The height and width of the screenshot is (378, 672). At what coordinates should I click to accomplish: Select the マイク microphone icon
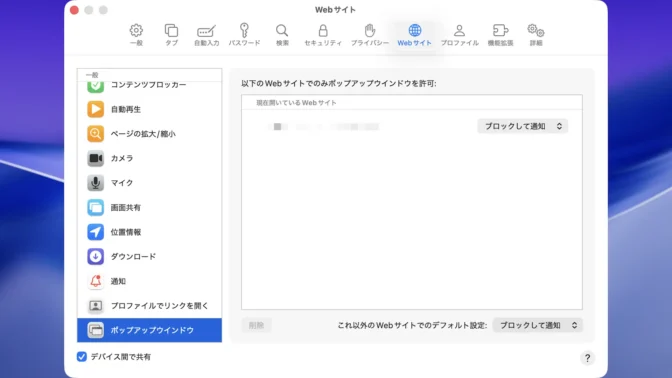tap(96, 183)
